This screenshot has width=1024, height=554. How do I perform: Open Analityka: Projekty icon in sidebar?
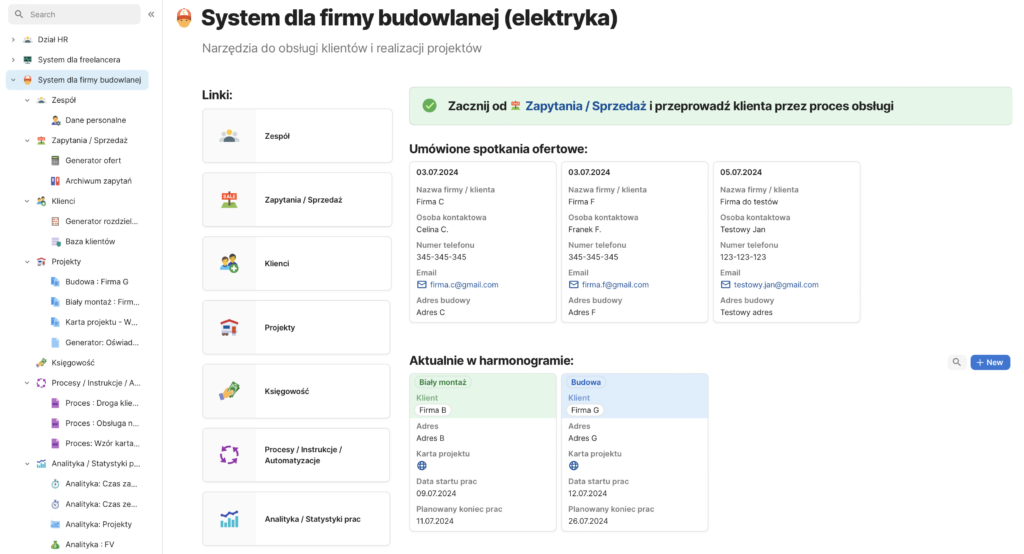pyautogui.click(x=56, y=524)
